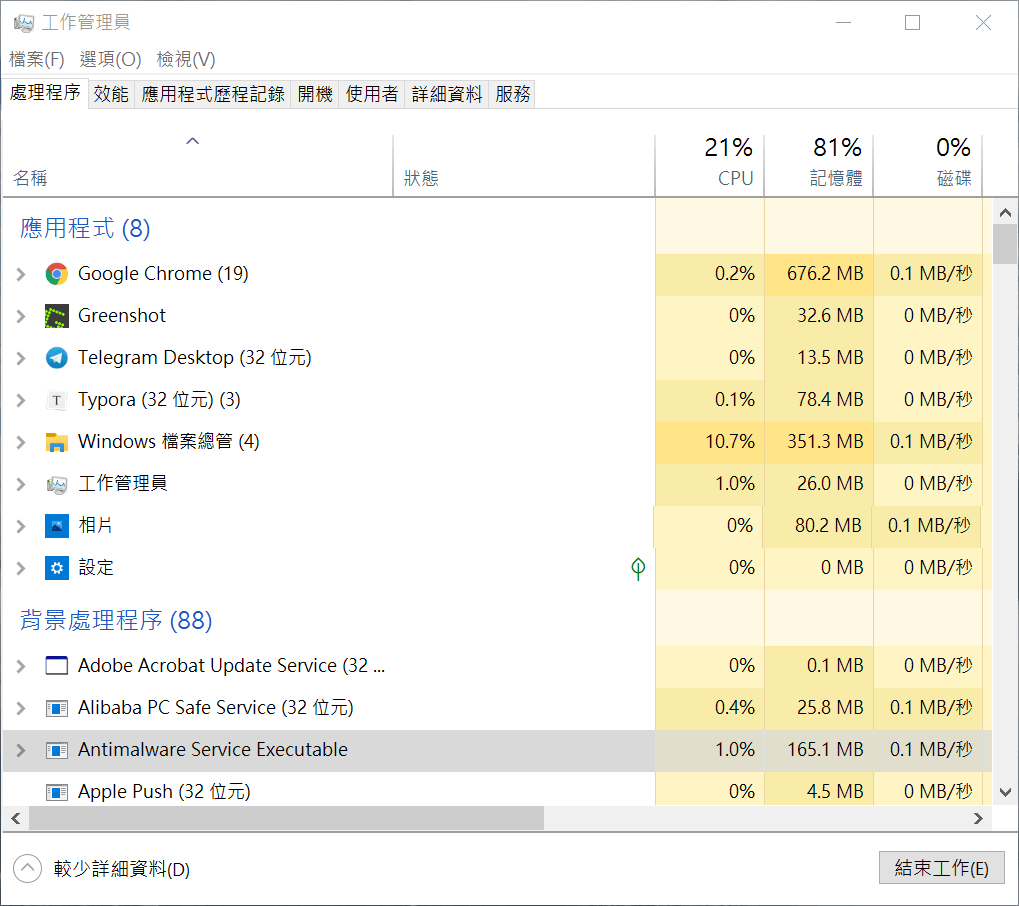
Task: Switch to the 開機 tab
Action: (315, 94)
